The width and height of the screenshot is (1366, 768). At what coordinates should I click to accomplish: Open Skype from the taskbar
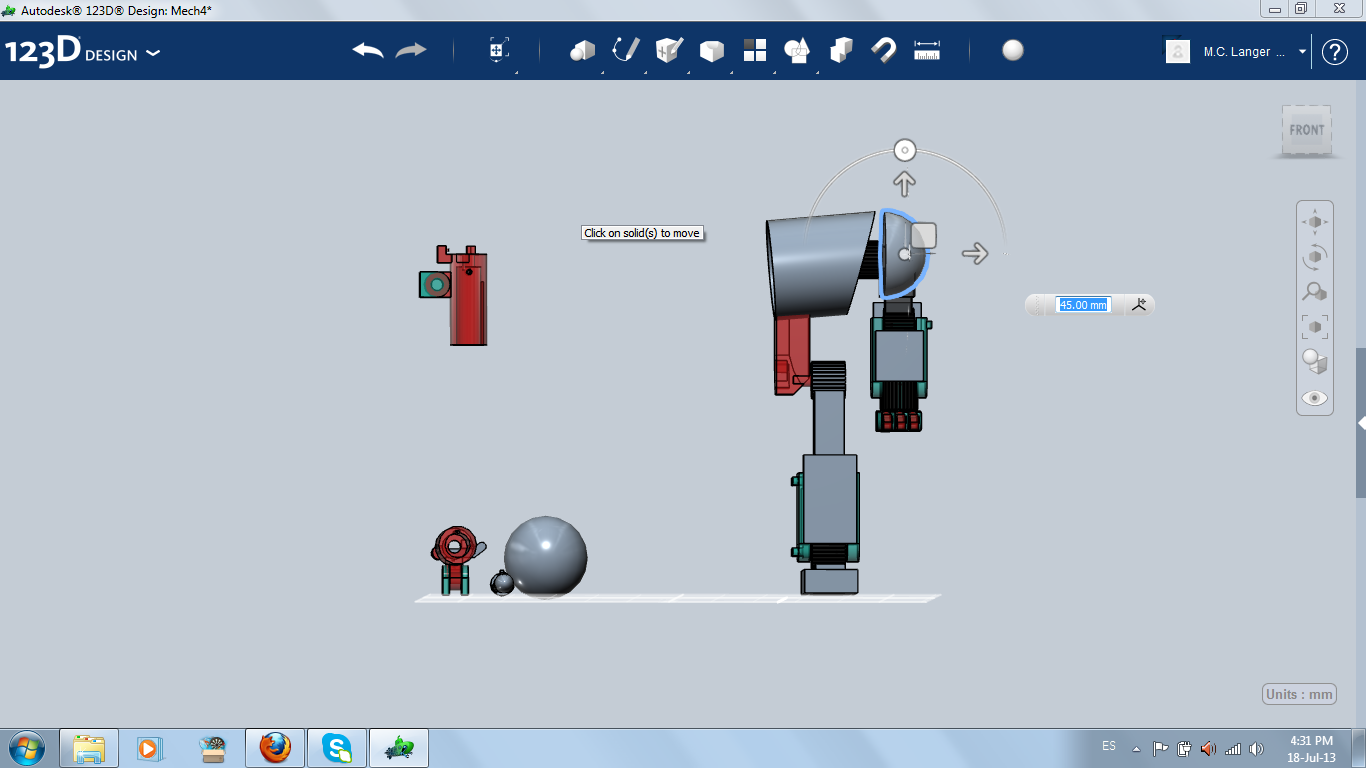pos(337,747)
